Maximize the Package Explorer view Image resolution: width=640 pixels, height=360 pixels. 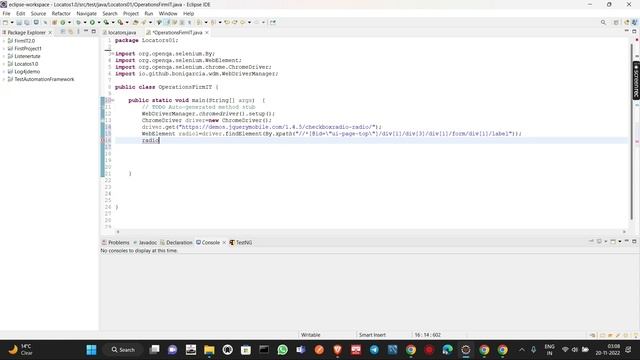(x=93, y=31)
